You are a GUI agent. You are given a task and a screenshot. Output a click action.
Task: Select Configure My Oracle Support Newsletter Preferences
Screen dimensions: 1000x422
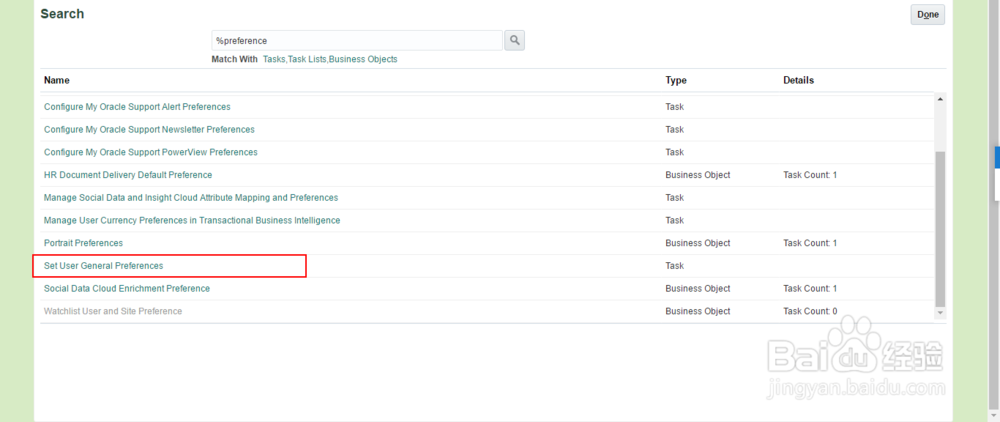click(149, 130)
